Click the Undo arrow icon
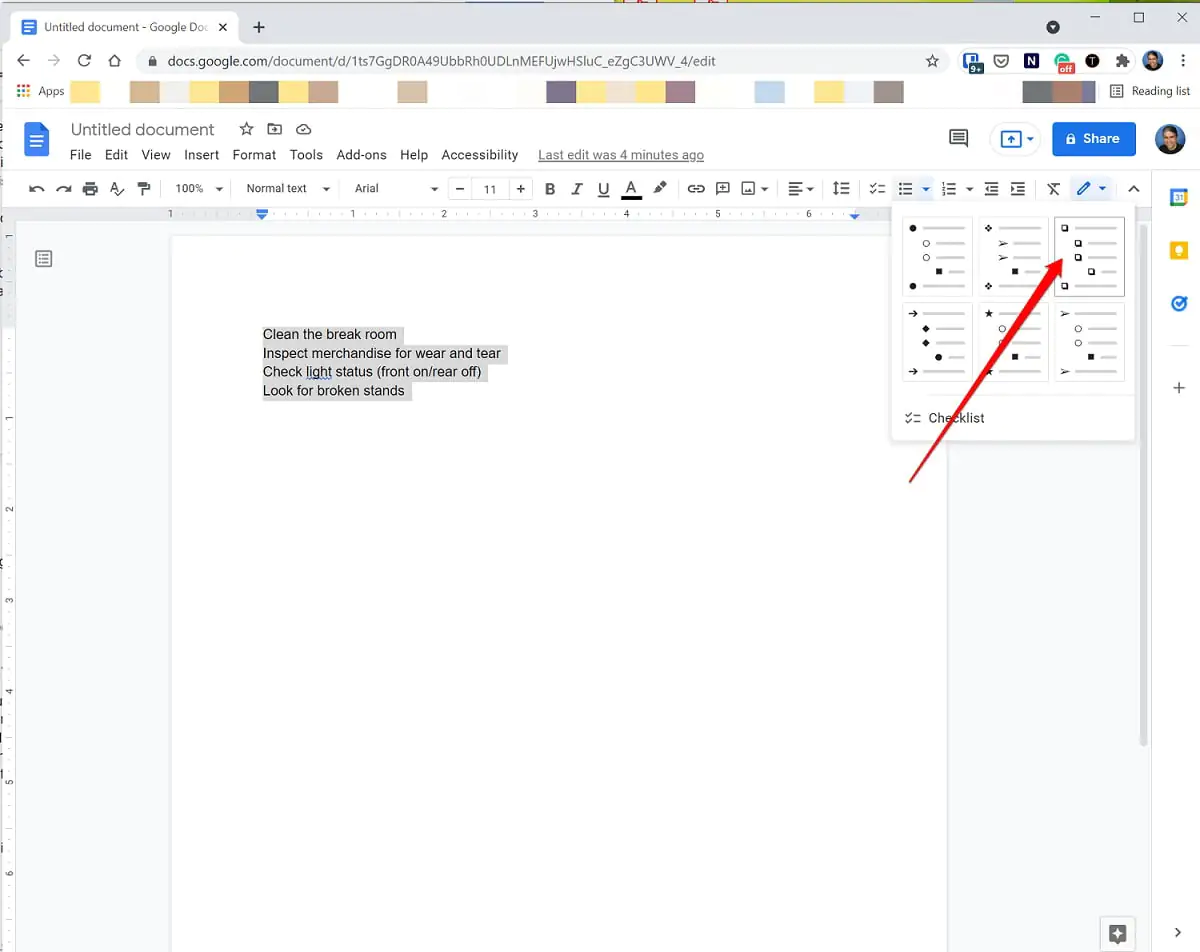 [37, 189]
